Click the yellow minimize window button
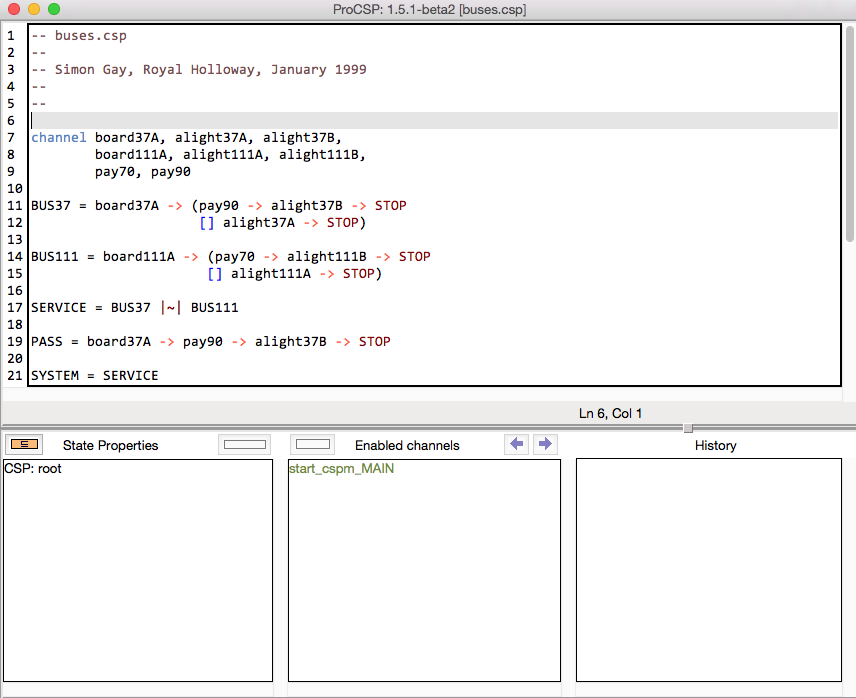Image resolution: width=856 pixels, height=698 pixels. pos(34,9)
